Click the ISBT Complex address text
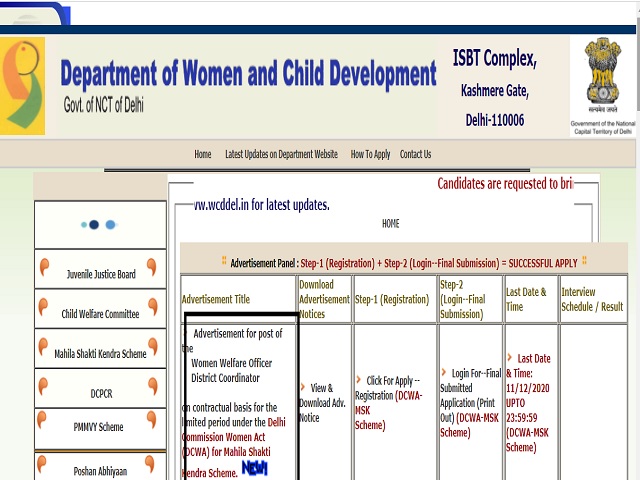Viewport: 640px width, 480px height. pyautogui.click(x=494, y=58)
